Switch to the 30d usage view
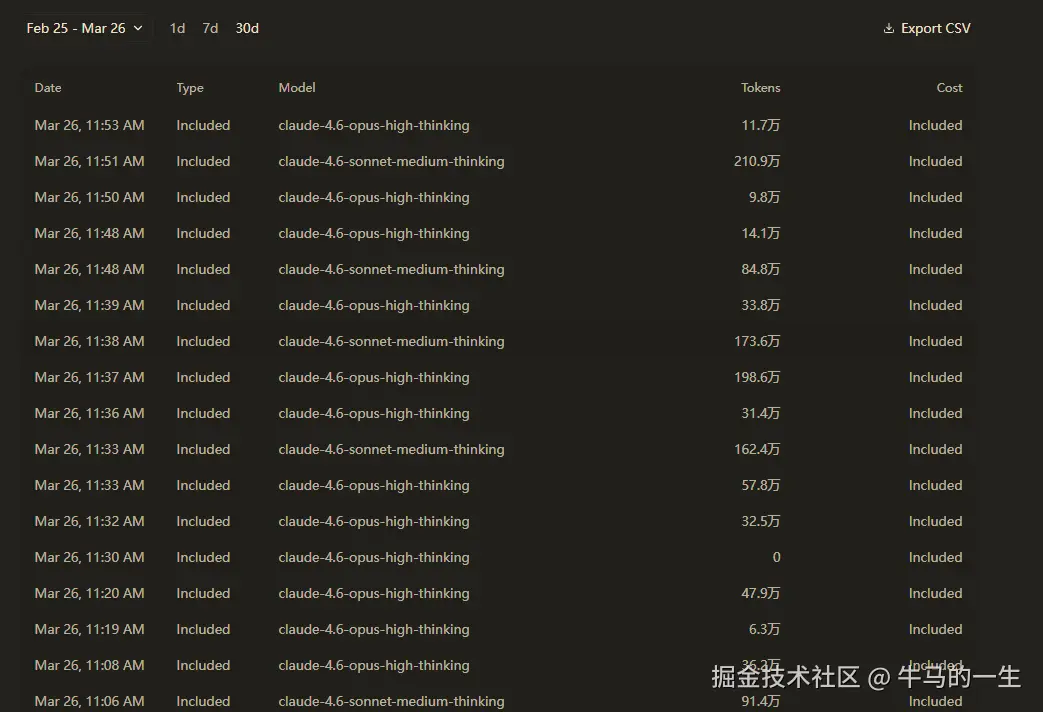 246,28
